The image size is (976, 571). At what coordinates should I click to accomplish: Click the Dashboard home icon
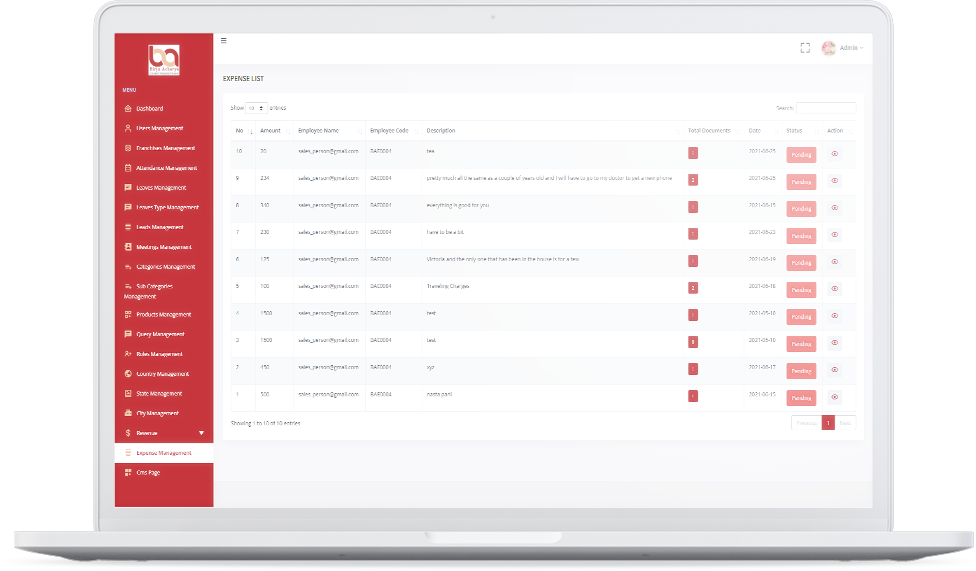click(x=128, y=108)
